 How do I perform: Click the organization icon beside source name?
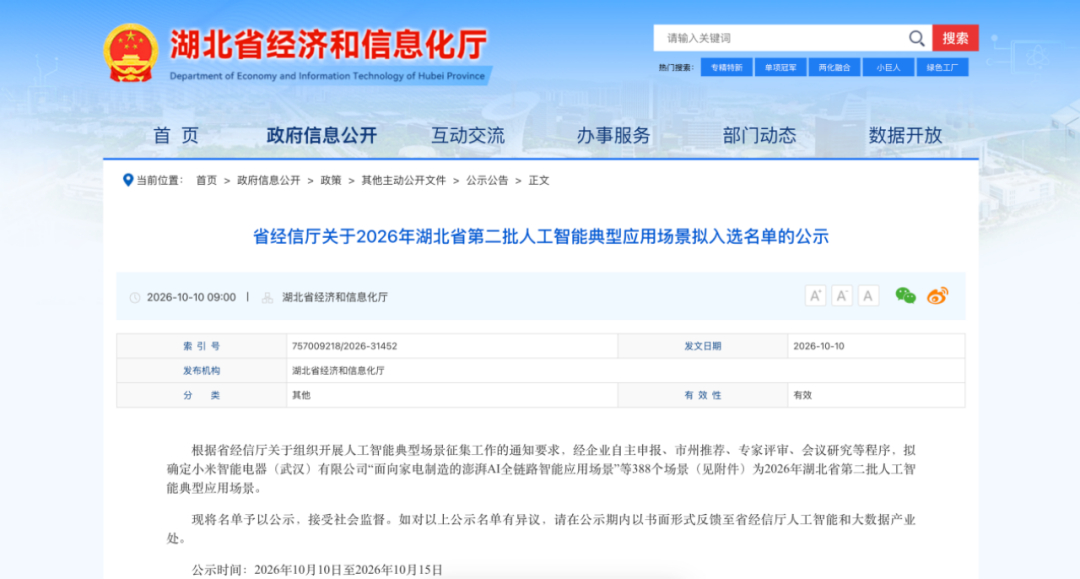tap(267, 297)
